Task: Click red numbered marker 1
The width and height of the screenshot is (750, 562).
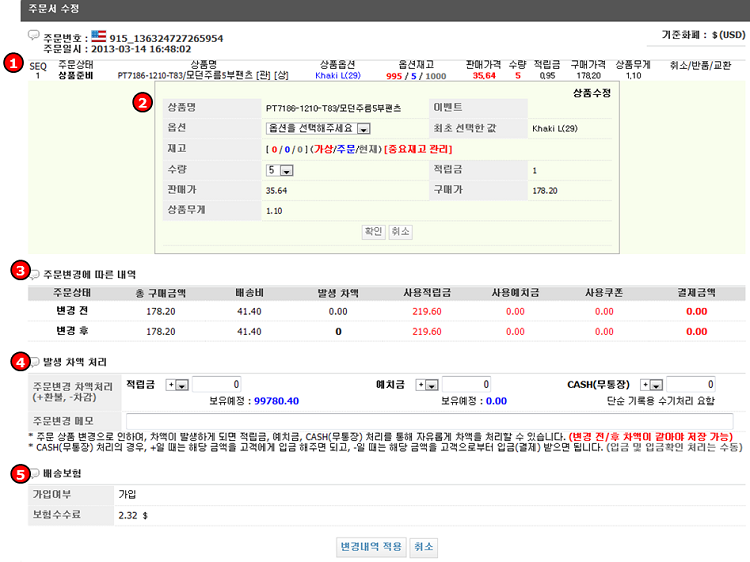Action: 12,62
